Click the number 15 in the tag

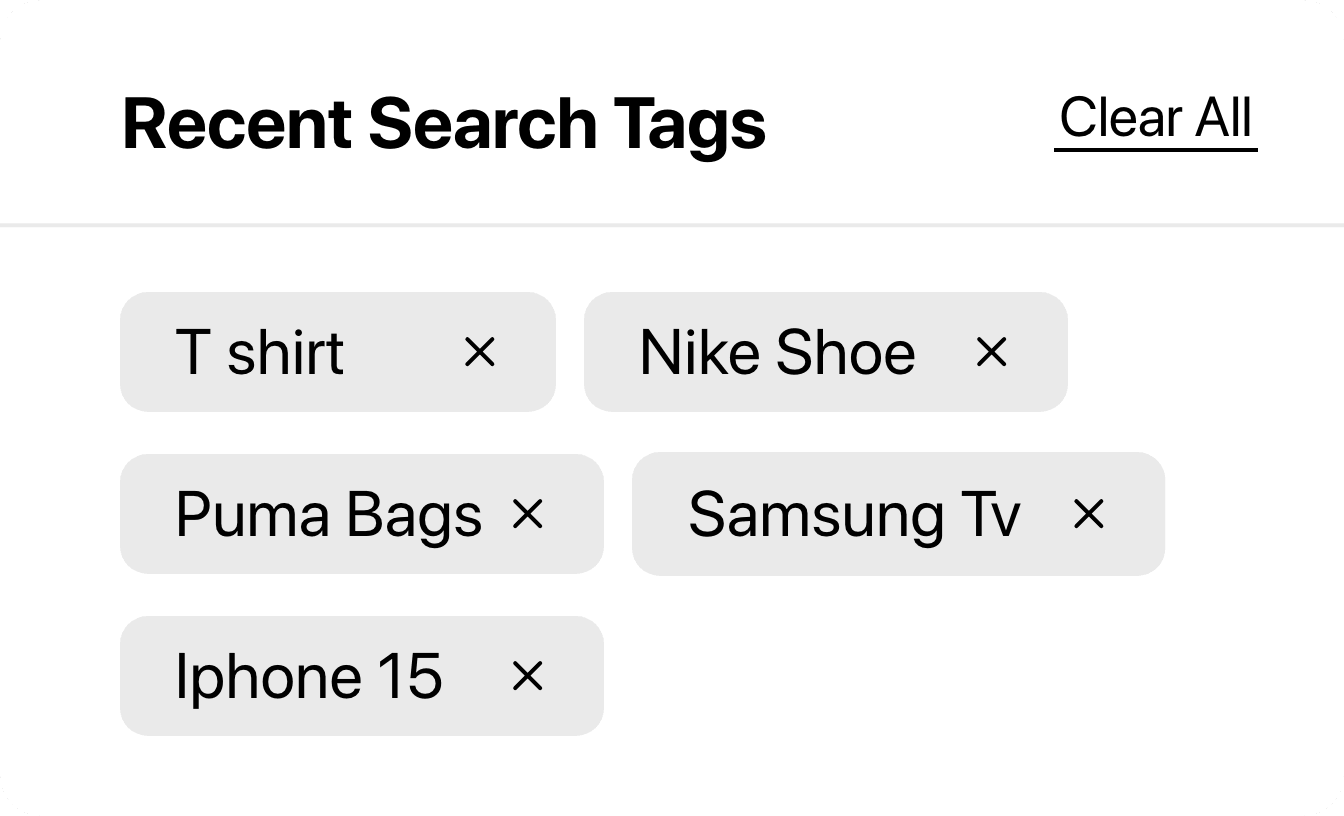(x=410, y=677)
